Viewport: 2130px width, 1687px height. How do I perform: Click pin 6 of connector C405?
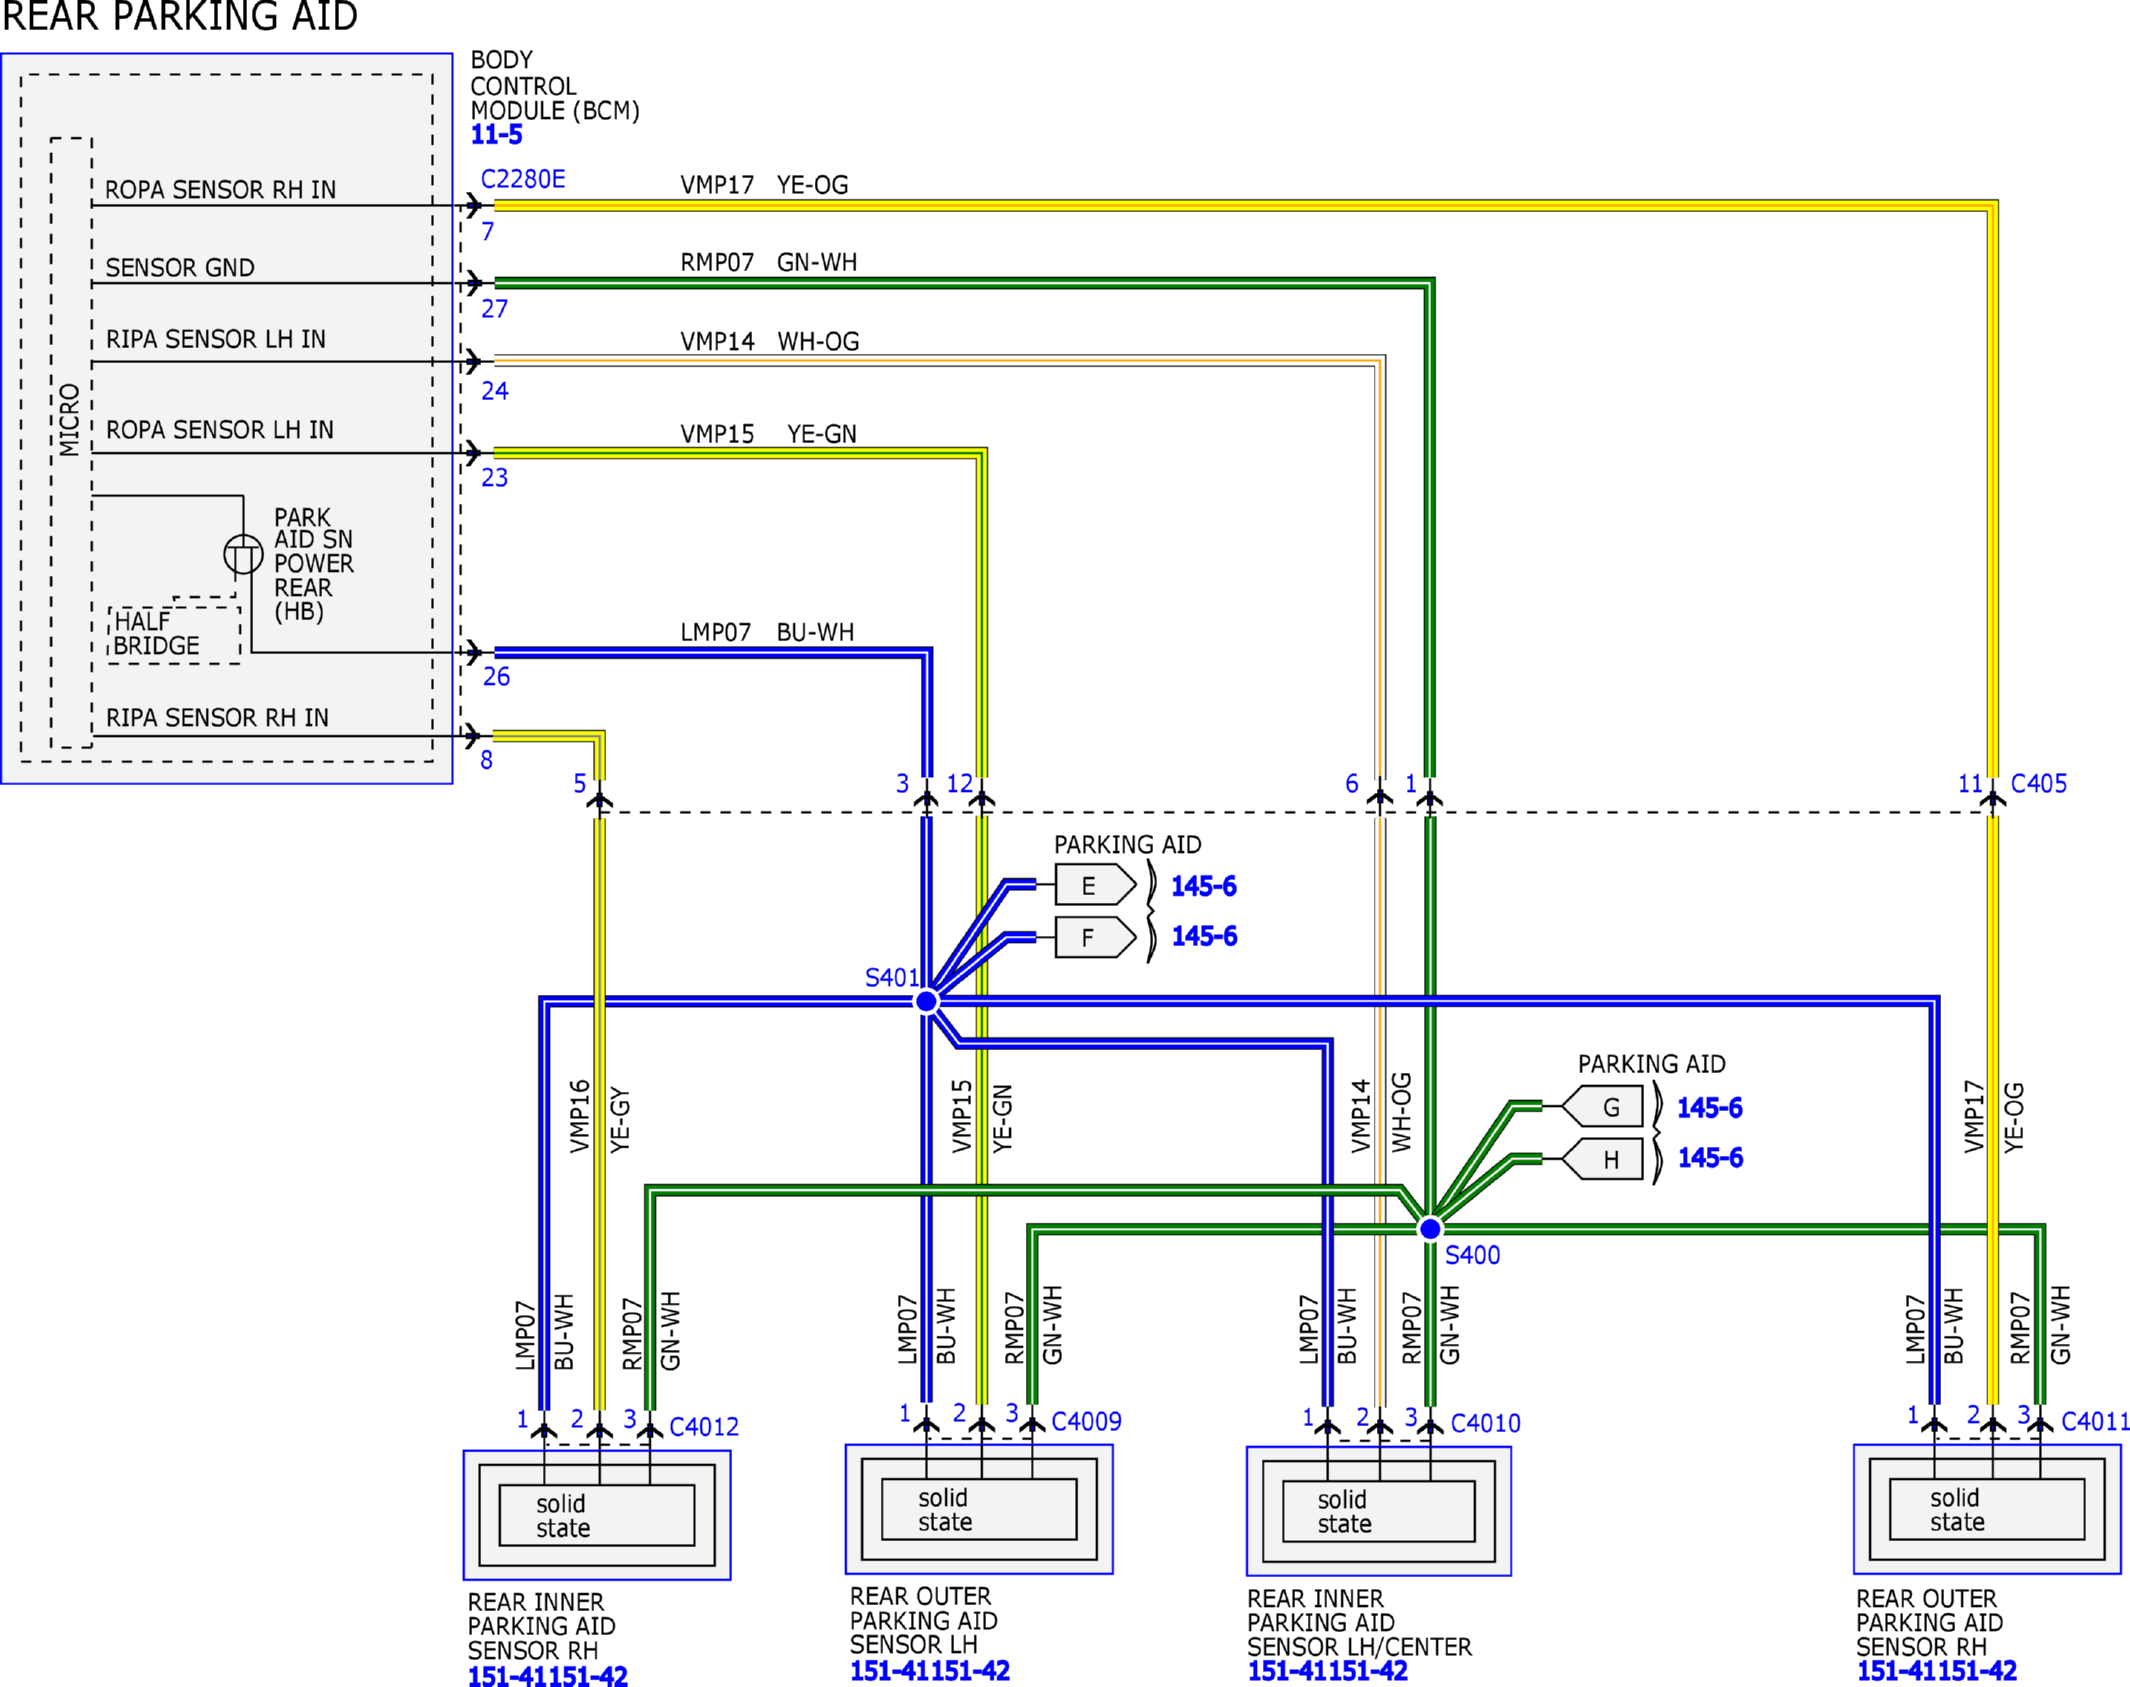(1352, 783)
